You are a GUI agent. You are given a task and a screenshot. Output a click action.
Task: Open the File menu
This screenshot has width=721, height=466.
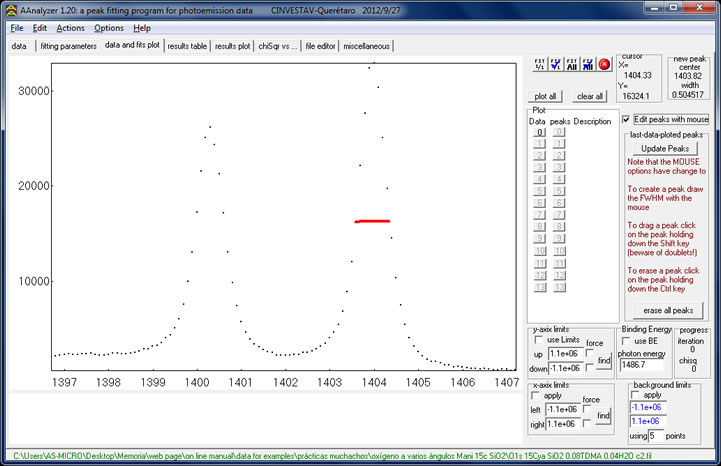coord(17,28)
